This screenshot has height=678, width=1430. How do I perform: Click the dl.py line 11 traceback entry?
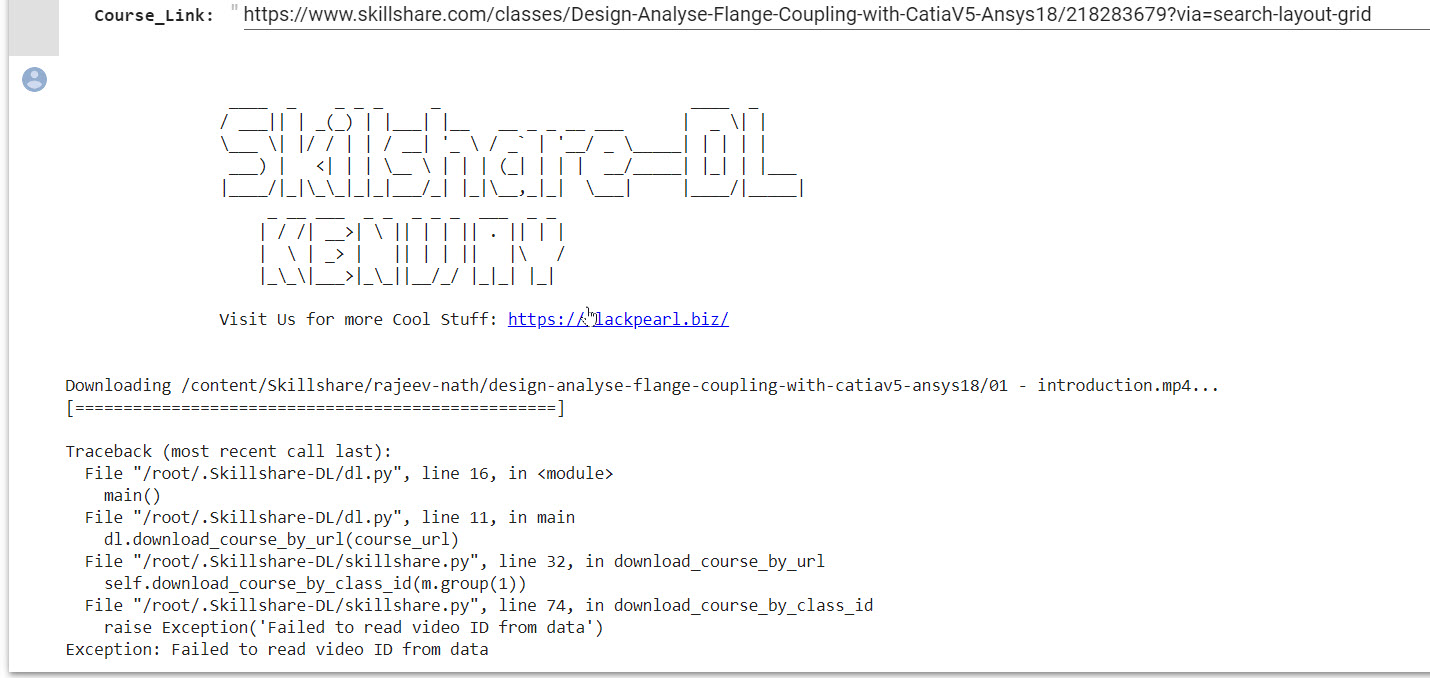tap(330, 518)
